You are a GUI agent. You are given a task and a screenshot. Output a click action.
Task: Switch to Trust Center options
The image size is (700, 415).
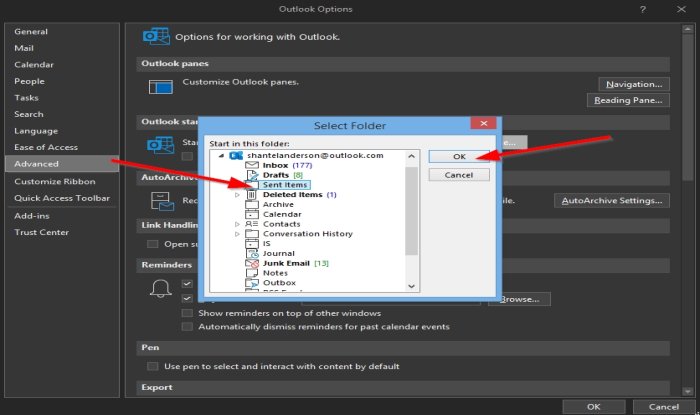pyautogui.click(x=42, y=232)
